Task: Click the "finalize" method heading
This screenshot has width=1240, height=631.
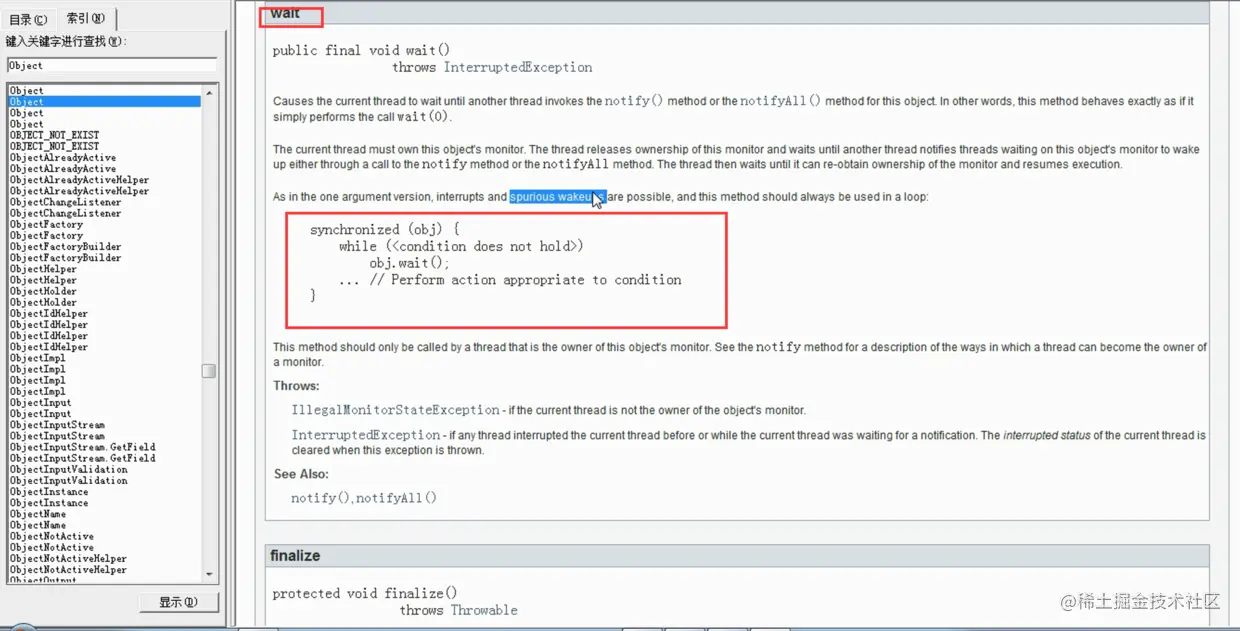Action: pyautogui.click(x=295, y=555)
